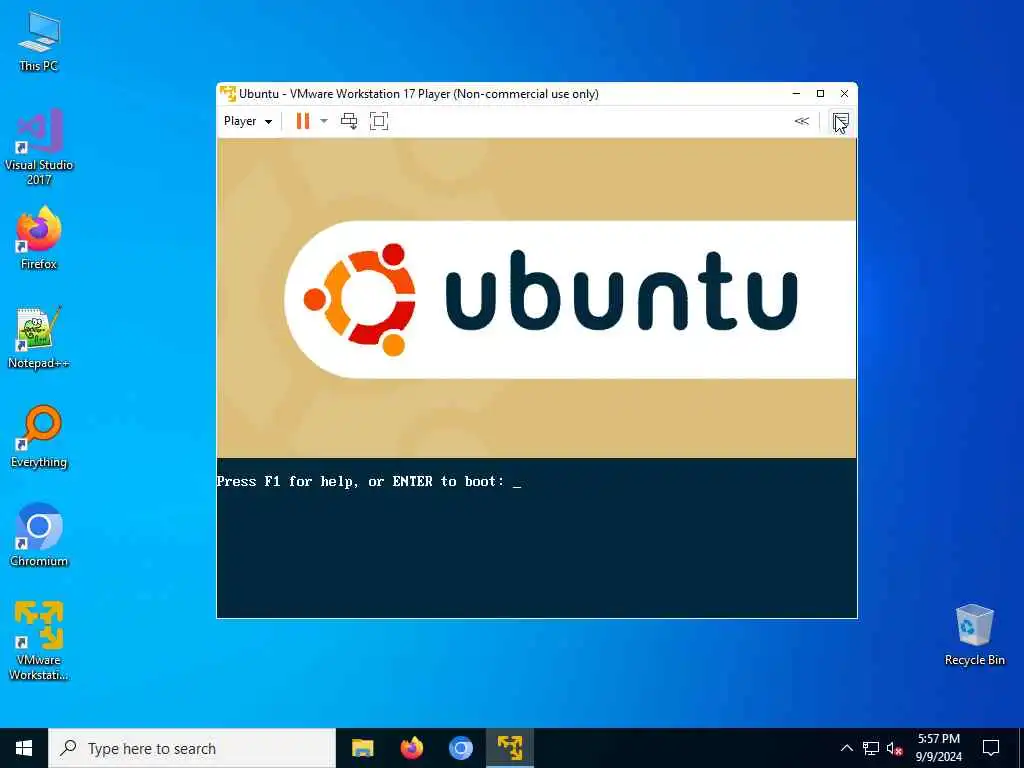This screenshot has height=768, width=1024.
Task: Pause the Ubuntu virtual machine
Action: point(302,121)
